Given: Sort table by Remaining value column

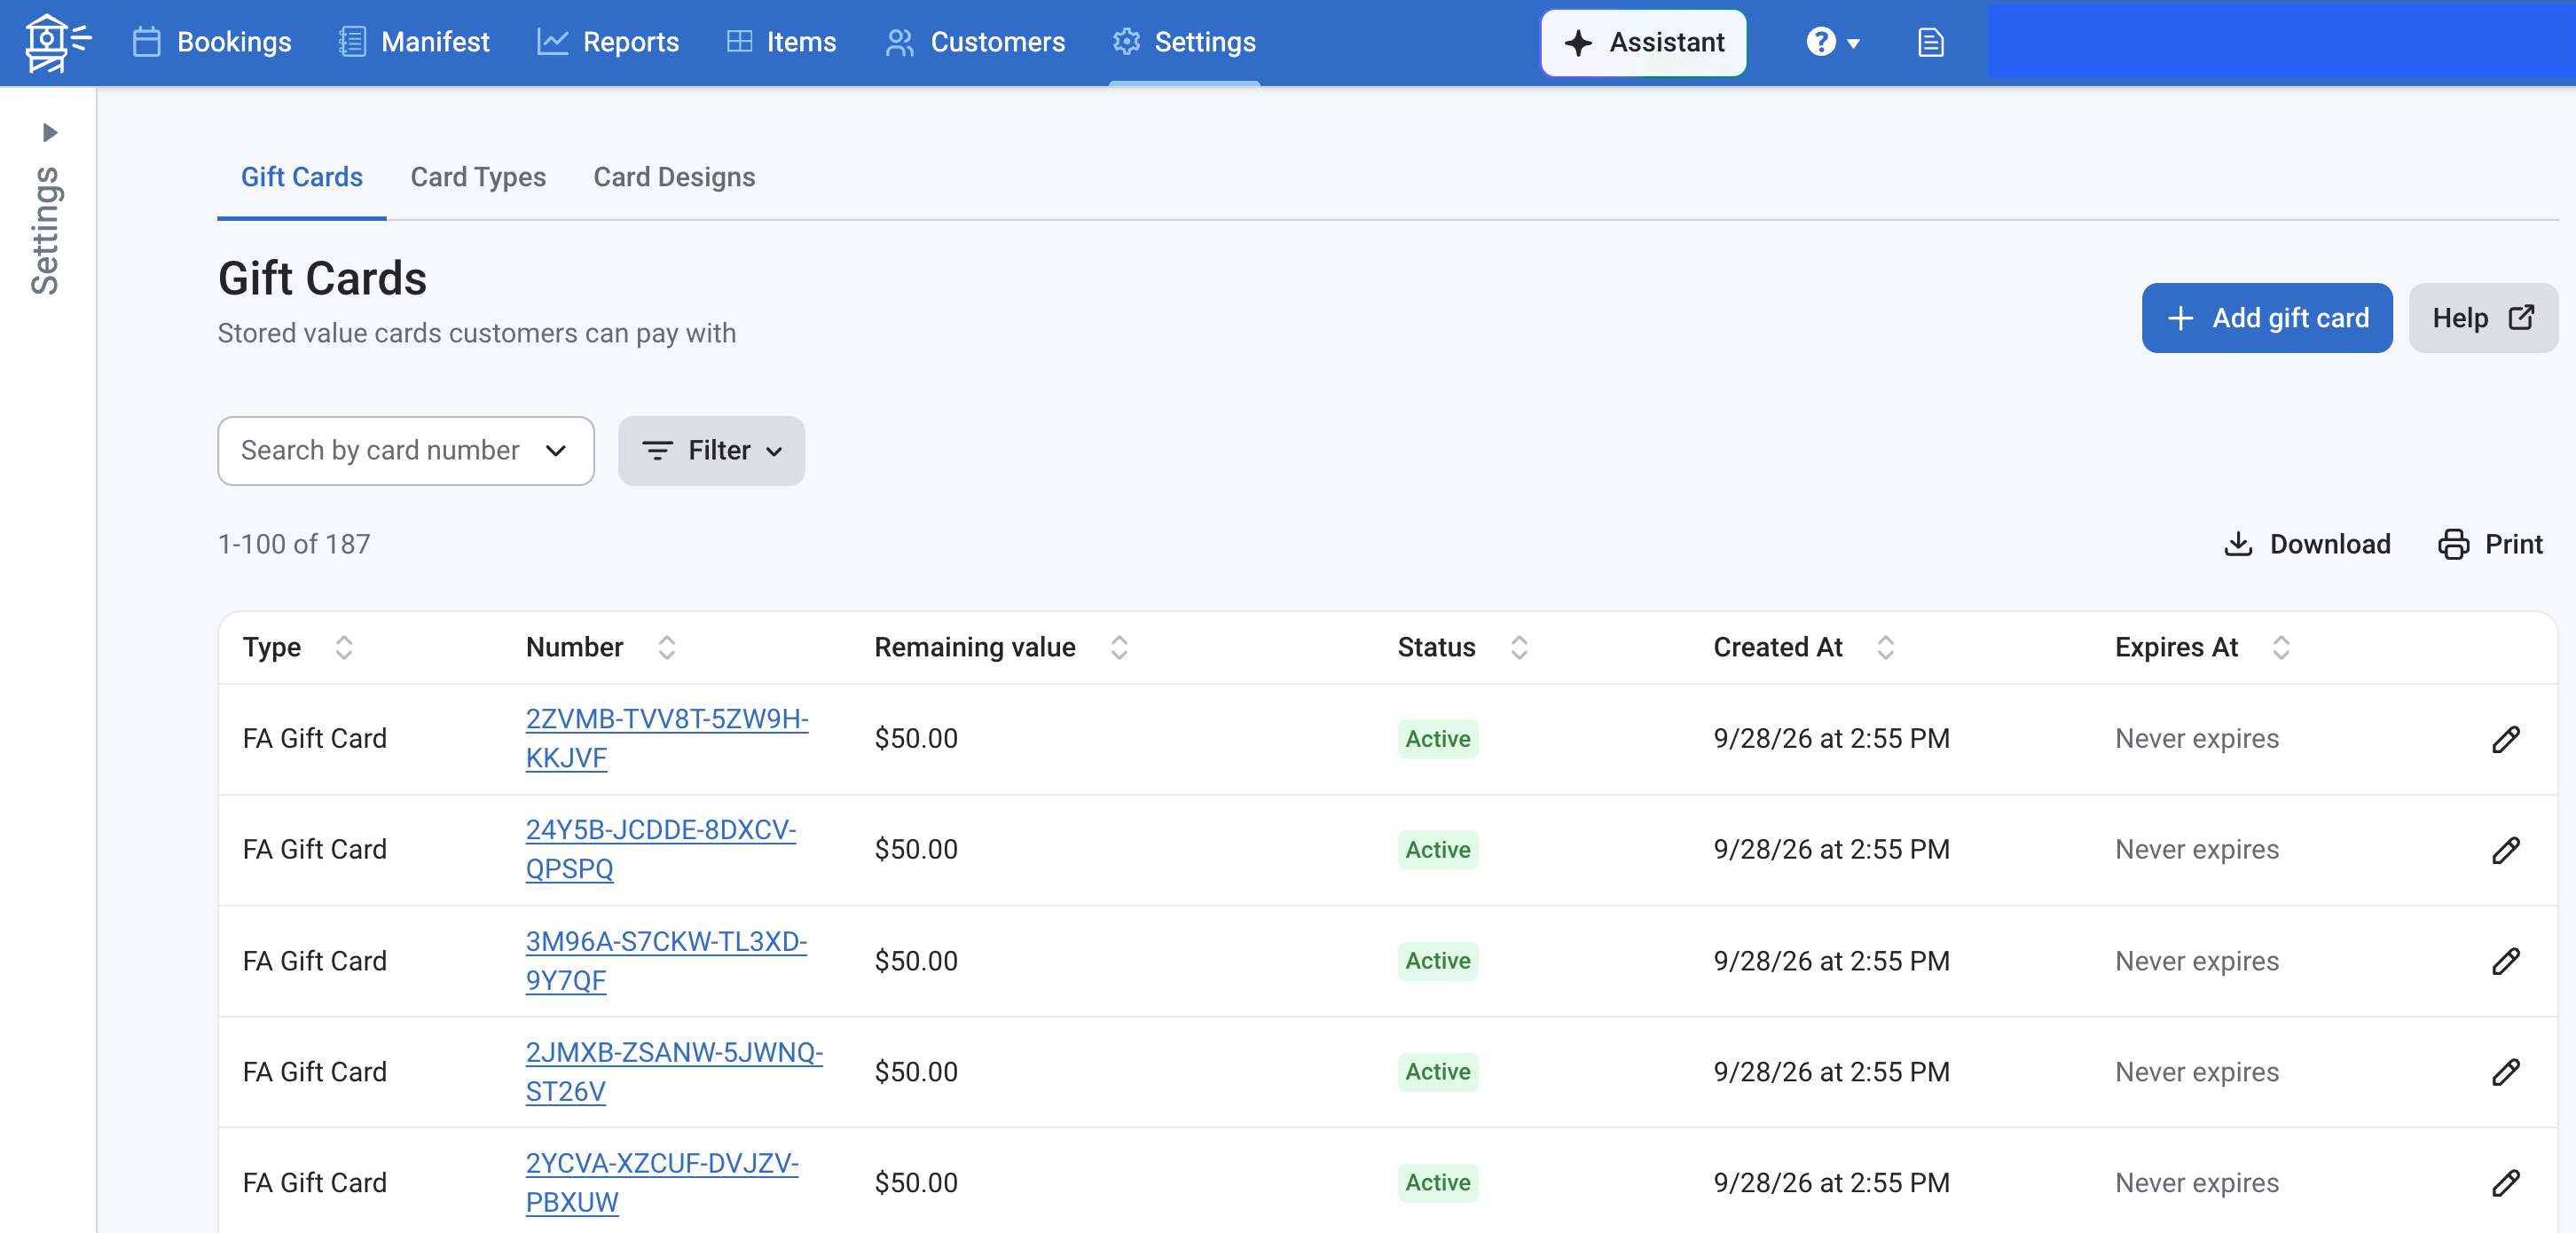Looking at the screenshot, I should (1119, 647).
